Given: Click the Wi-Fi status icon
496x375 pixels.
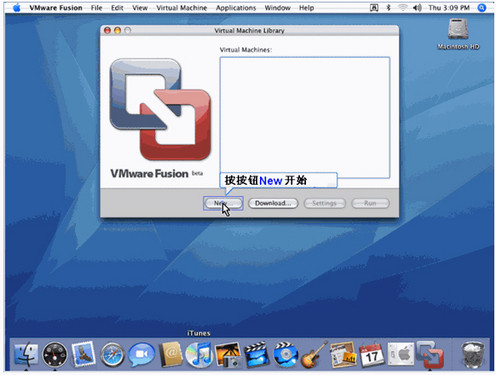Looking at the screenshot, I should coord(403,8).
